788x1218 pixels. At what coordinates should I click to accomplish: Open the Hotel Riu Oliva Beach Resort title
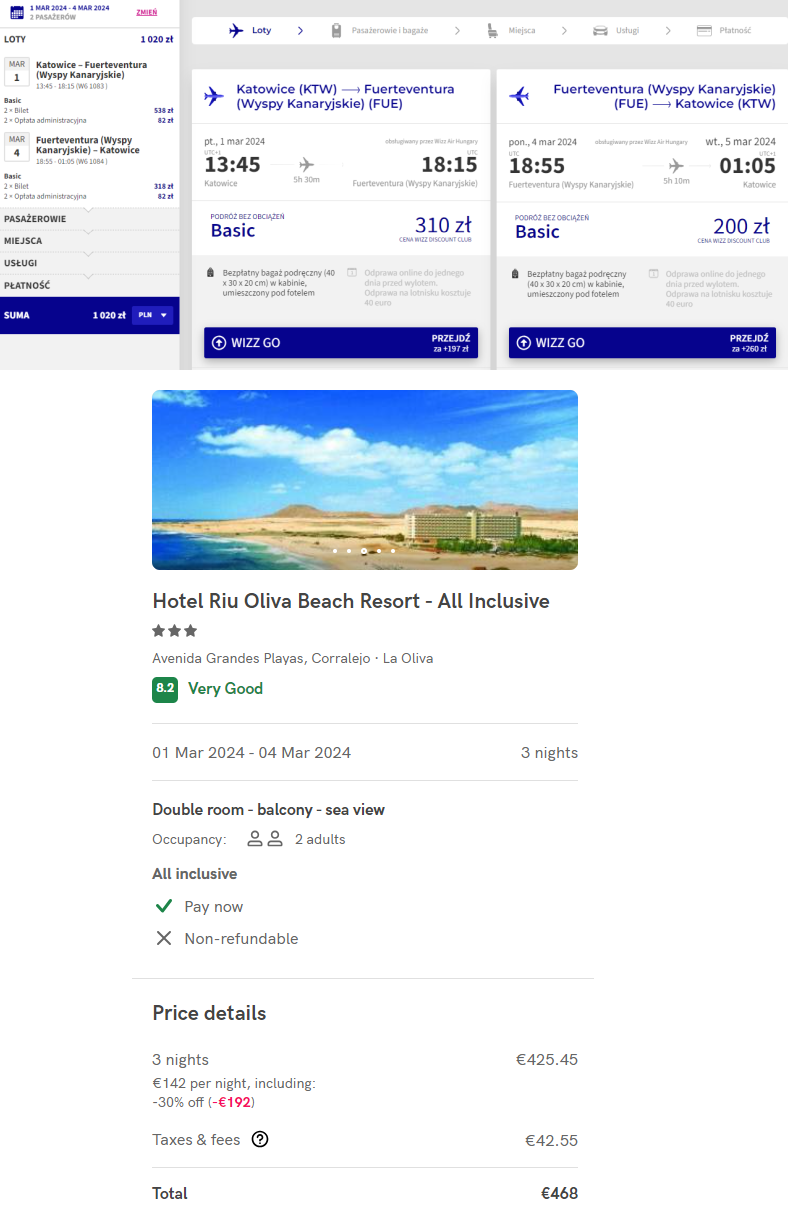click(x=351, y=601)
